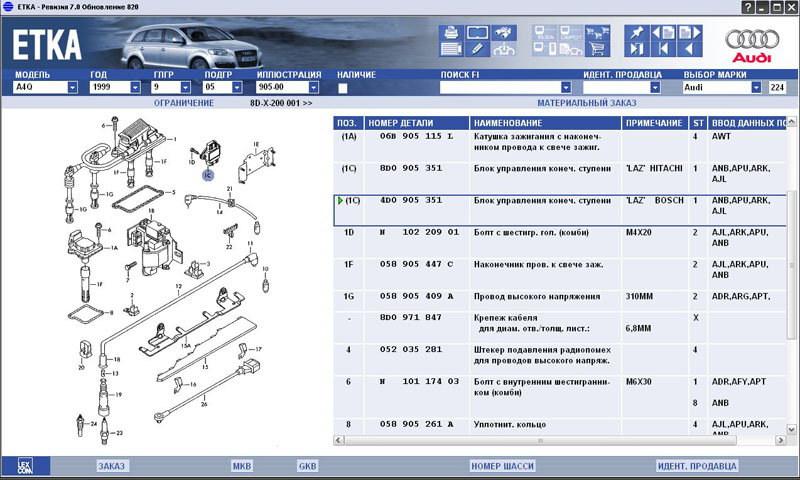Image resolution: width=800 pixels, height=480 pixels.
Task: Select part number 06B 905 115 L
Action: coord(416,136)
